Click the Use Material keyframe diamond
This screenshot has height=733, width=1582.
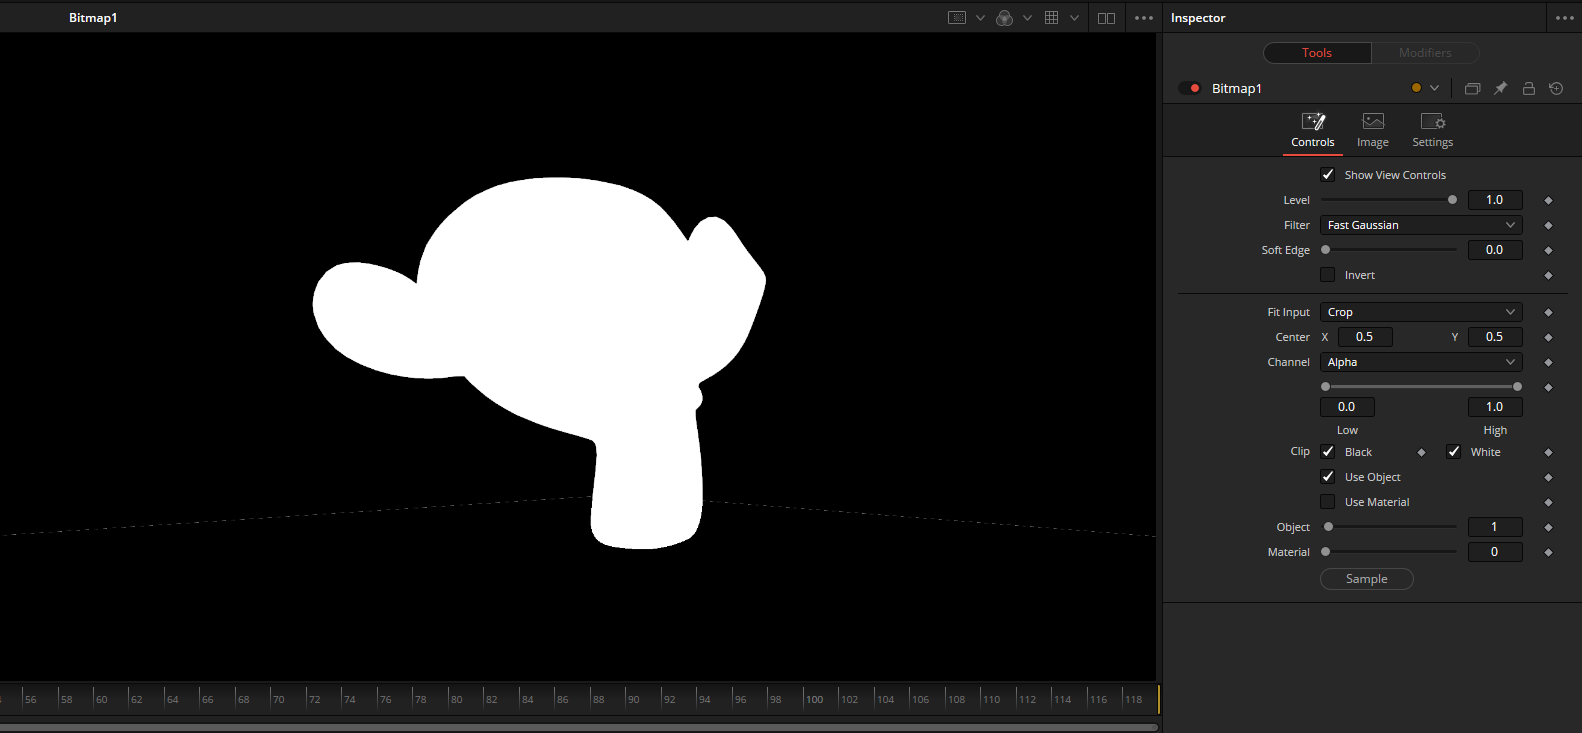coord(1548,502)
